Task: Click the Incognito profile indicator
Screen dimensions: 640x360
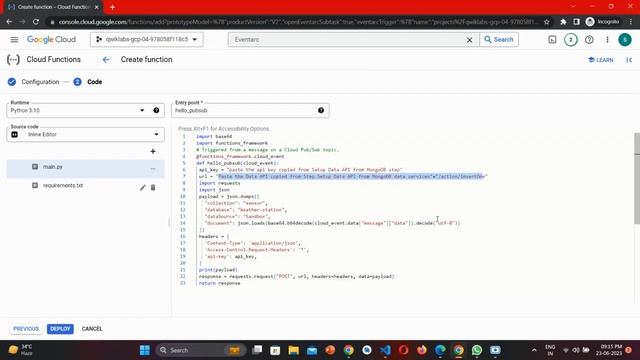Action: click(x=602, y=22)
